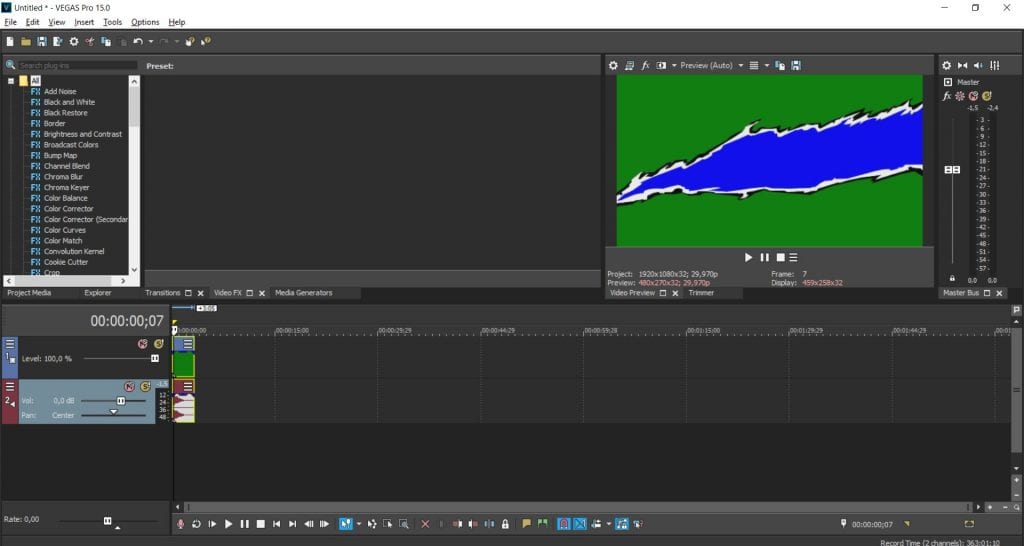Open the Preview (Auto) quality dropdown
The image size is (1024, 546).
click(x=711, y=65)
